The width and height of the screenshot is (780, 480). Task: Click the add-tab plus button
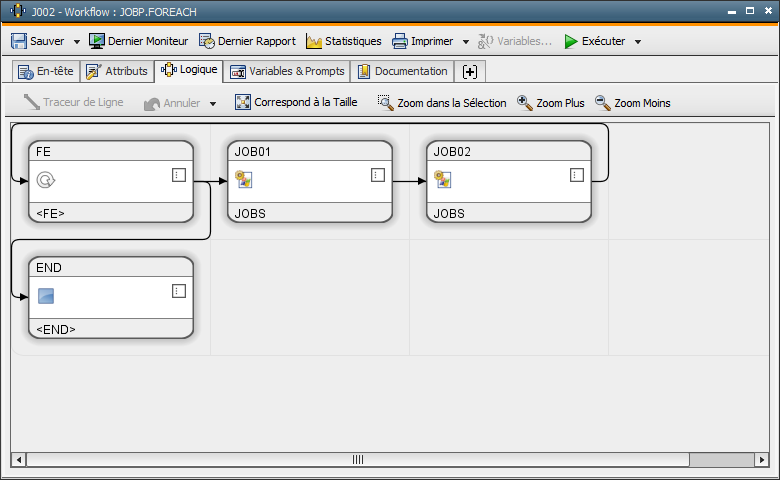coord(470,71)
